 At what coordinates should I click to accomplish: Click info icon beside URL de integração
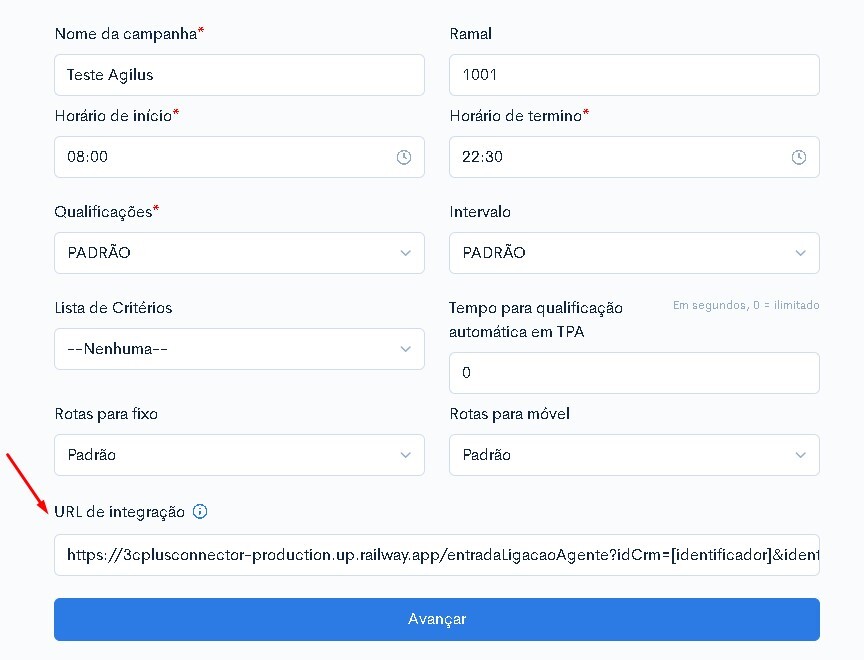tap(200, 511)
